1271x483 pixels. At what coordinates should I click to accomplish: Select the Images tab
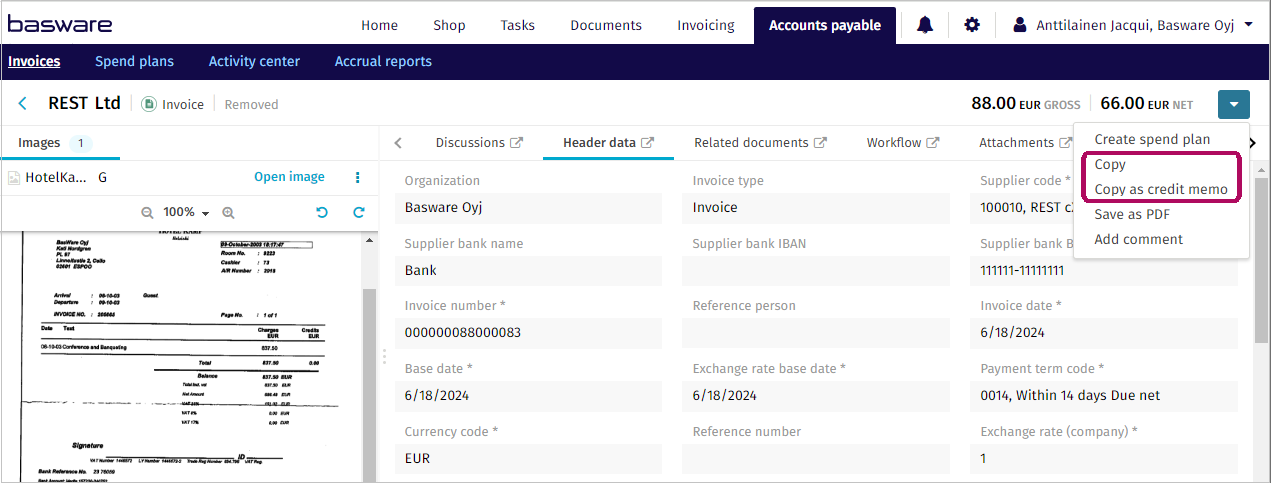click(60, 143)
